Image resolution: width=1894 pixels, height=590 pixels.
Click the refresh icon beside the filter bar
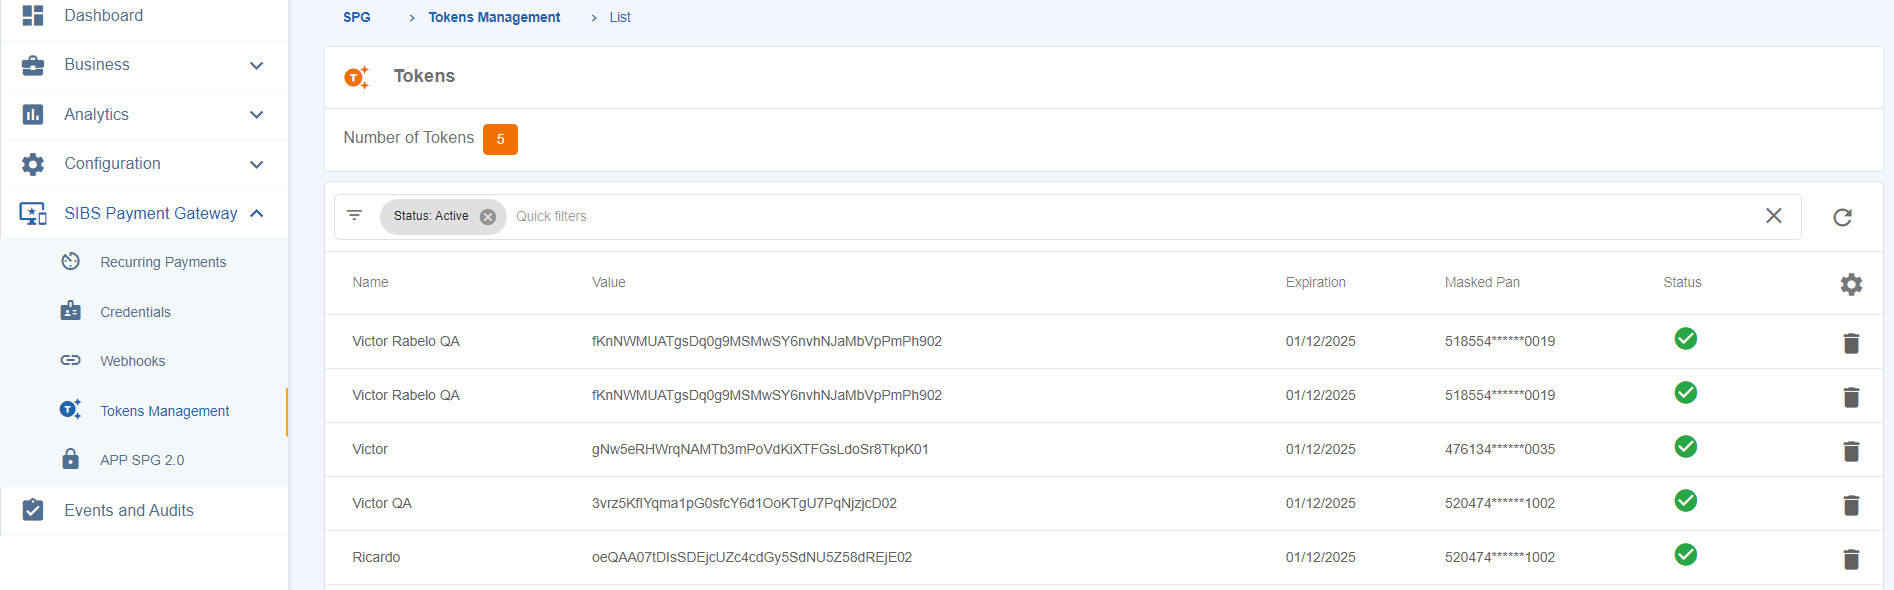[1842, 217]
